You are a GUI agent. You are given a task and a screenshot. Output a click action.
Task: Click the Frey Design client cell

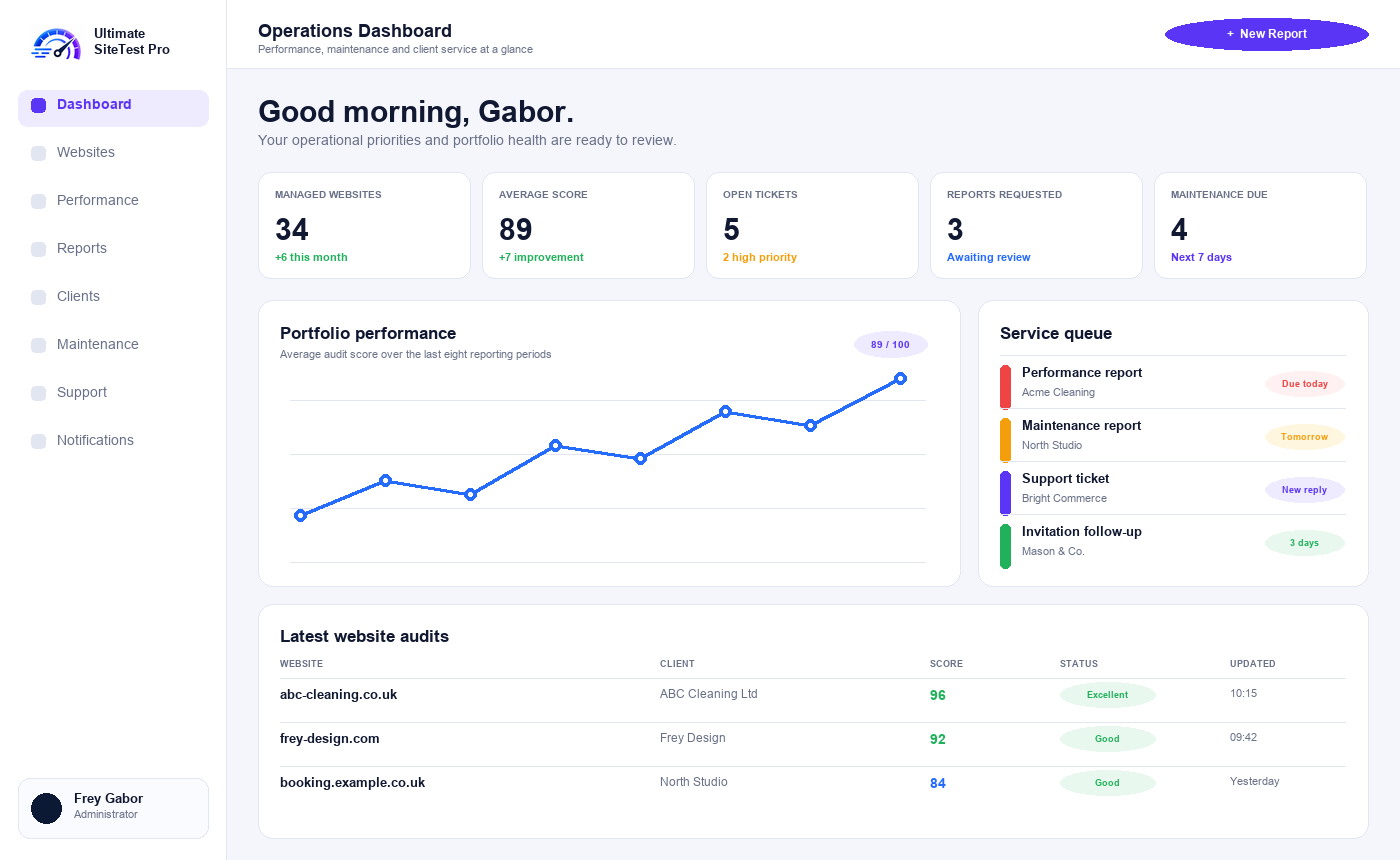pos(692,737)
